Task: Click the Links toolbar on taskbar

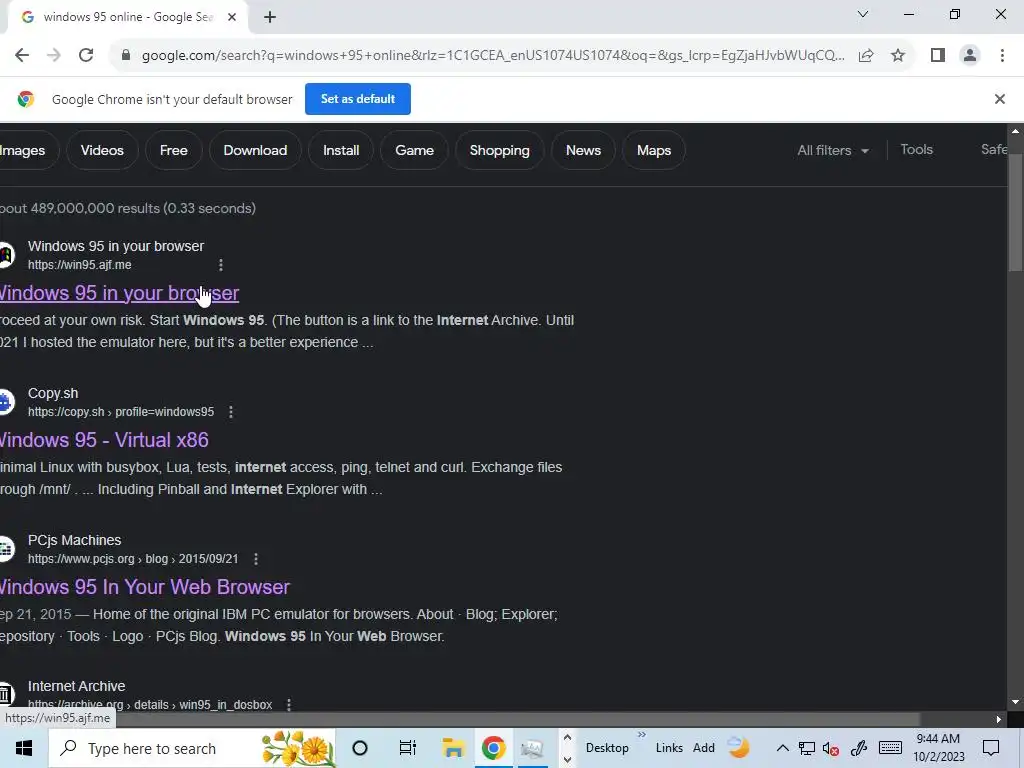Action: coord(669,748)
